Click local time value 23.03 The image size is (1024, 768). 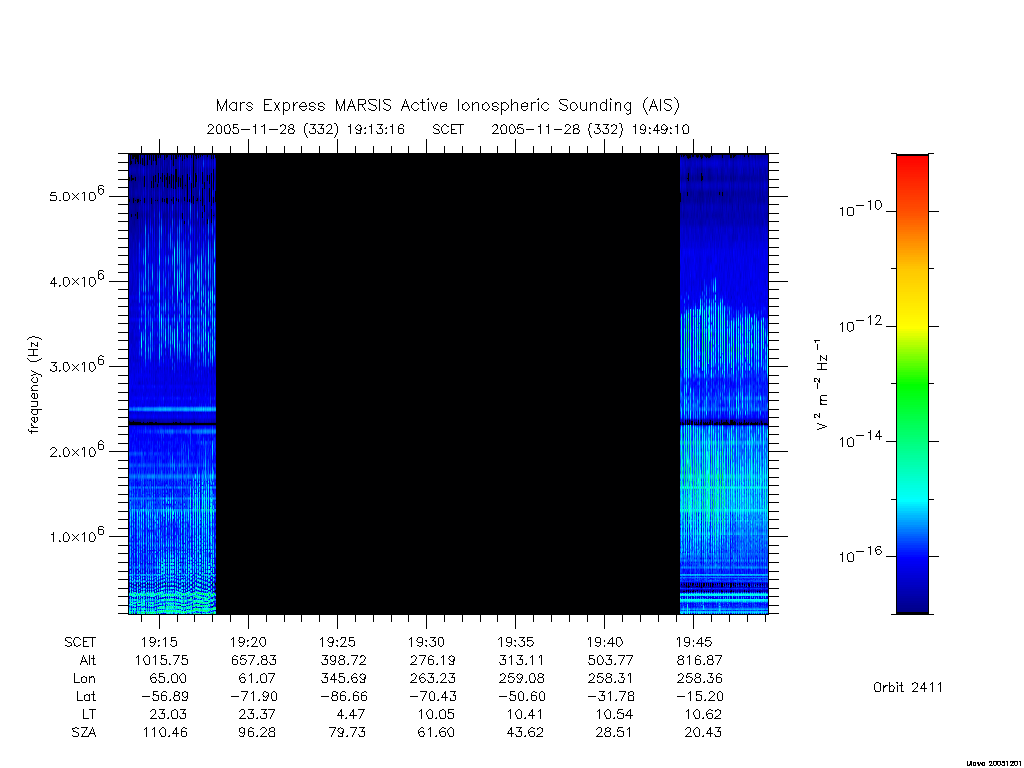coord(168,714)
